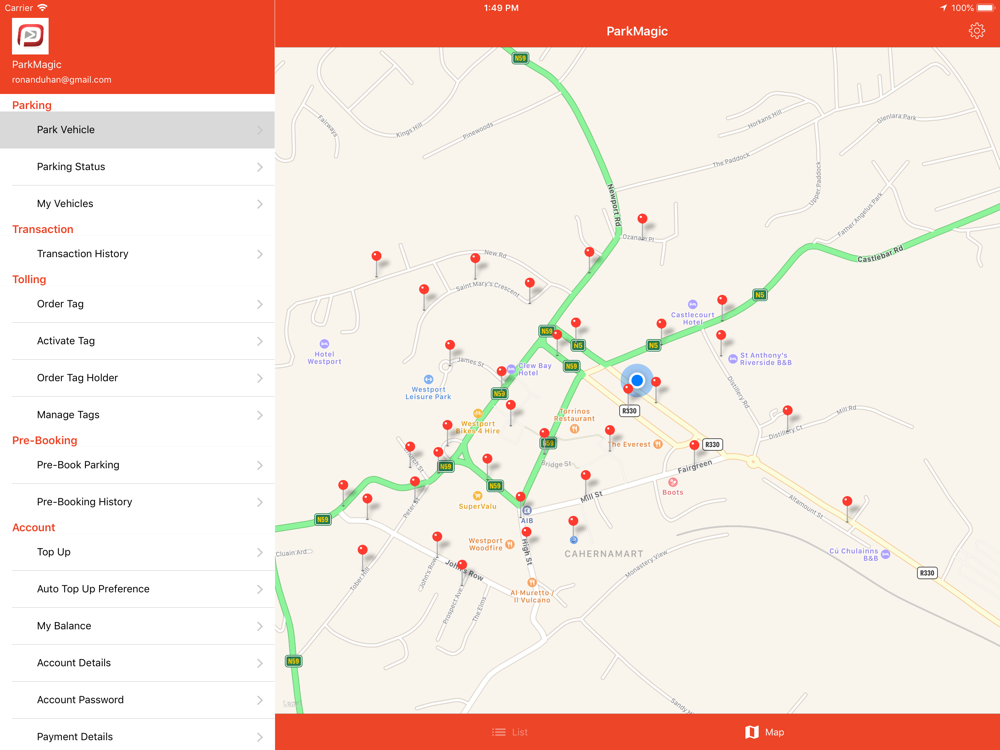Open Account Password
The width and height of the screenshot is (1000, 750).
tap(137, 700)
